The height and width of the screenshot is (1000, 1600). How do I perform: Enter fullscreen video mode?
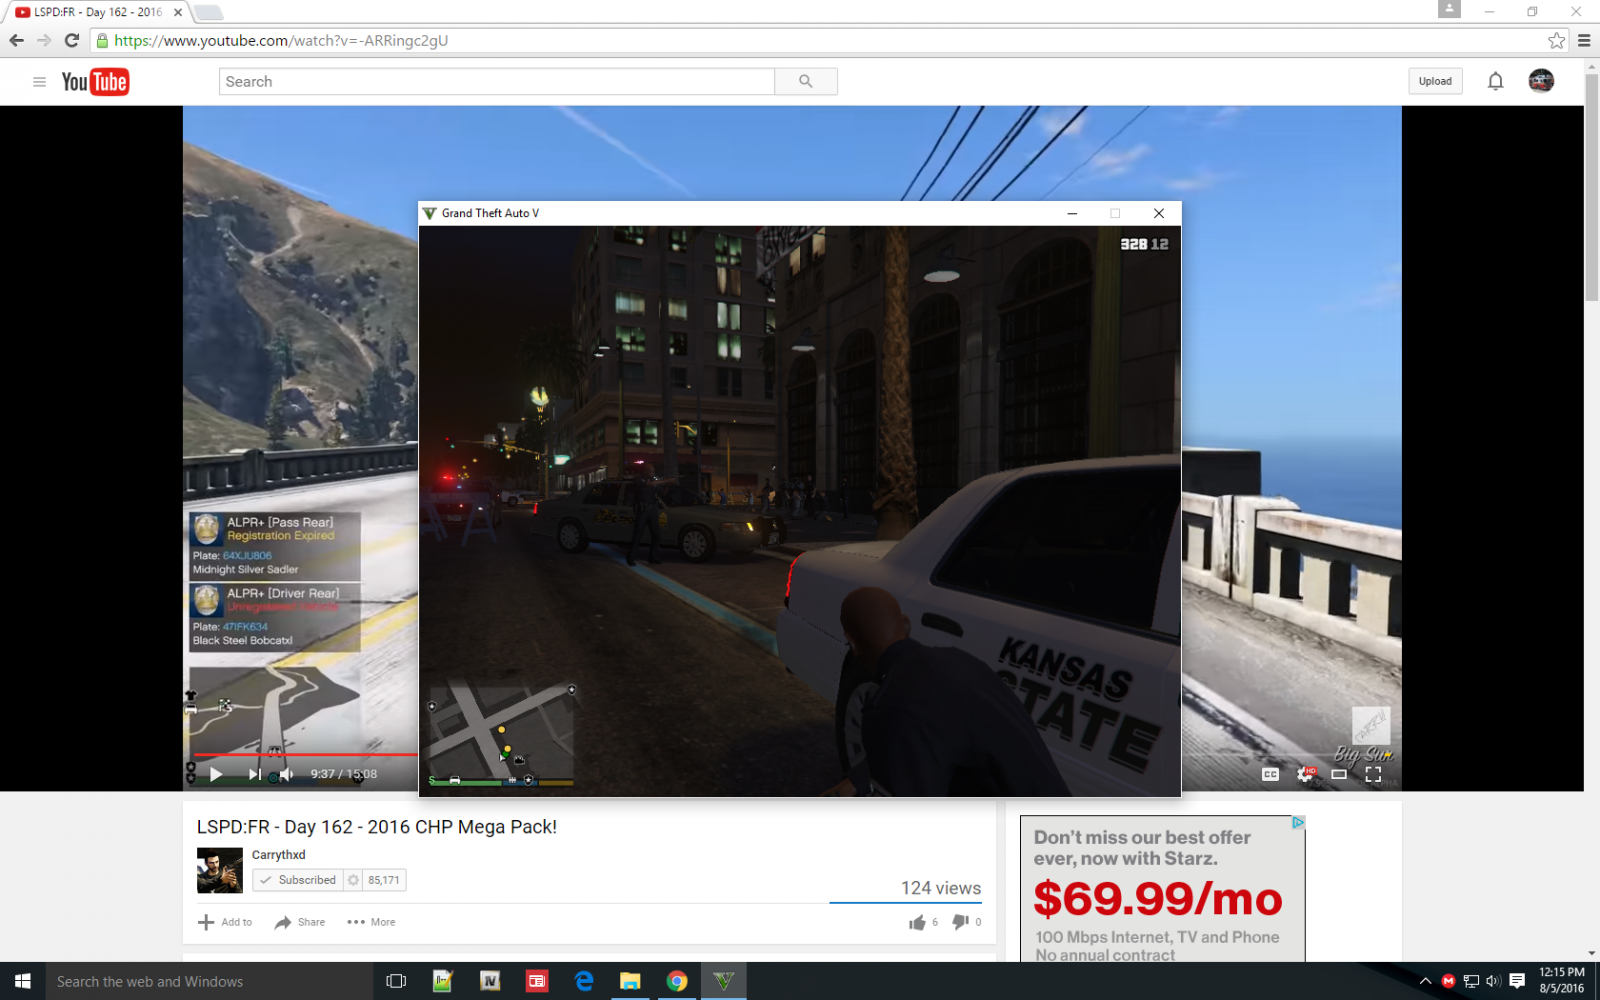[x=1373, y=774]
